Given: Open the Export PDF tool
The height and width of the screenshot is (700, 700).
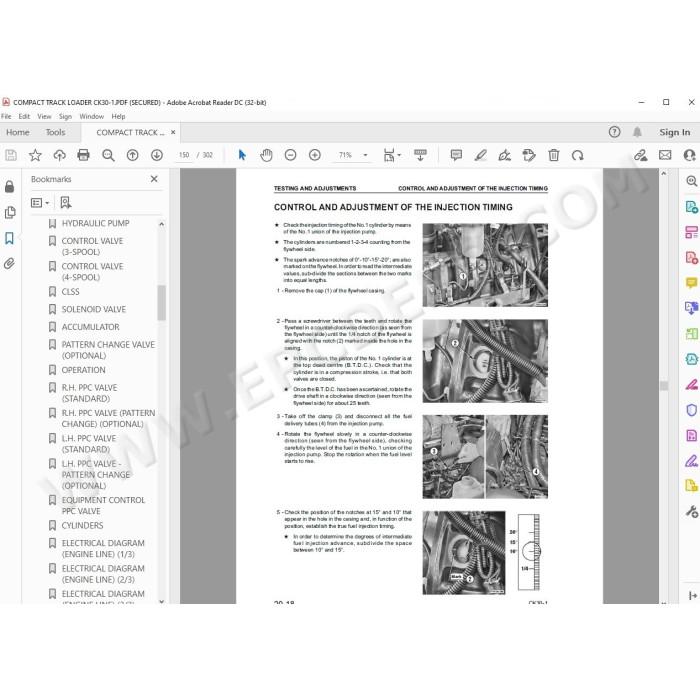Looking at the screenshot, I should pyautogui.click(x=691, y=207).
